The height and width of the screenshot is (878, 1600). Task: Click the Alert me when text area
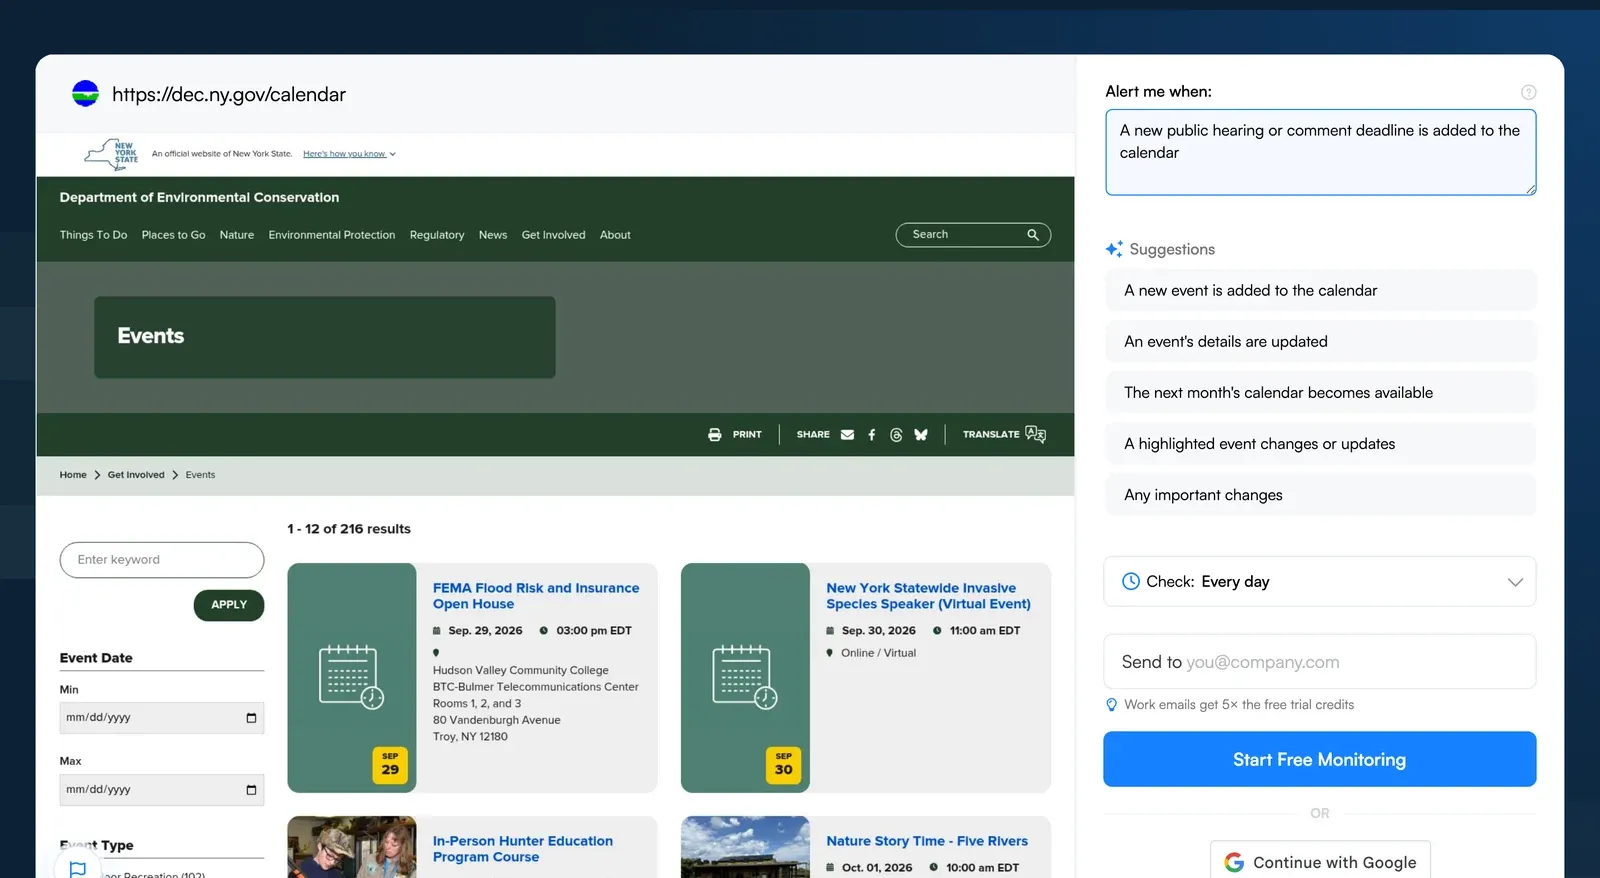(x=1320, y=152)
